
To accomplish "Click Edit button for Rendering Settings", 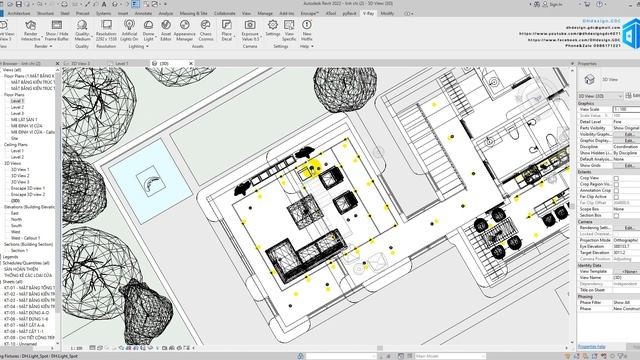I will click(628, 228).
